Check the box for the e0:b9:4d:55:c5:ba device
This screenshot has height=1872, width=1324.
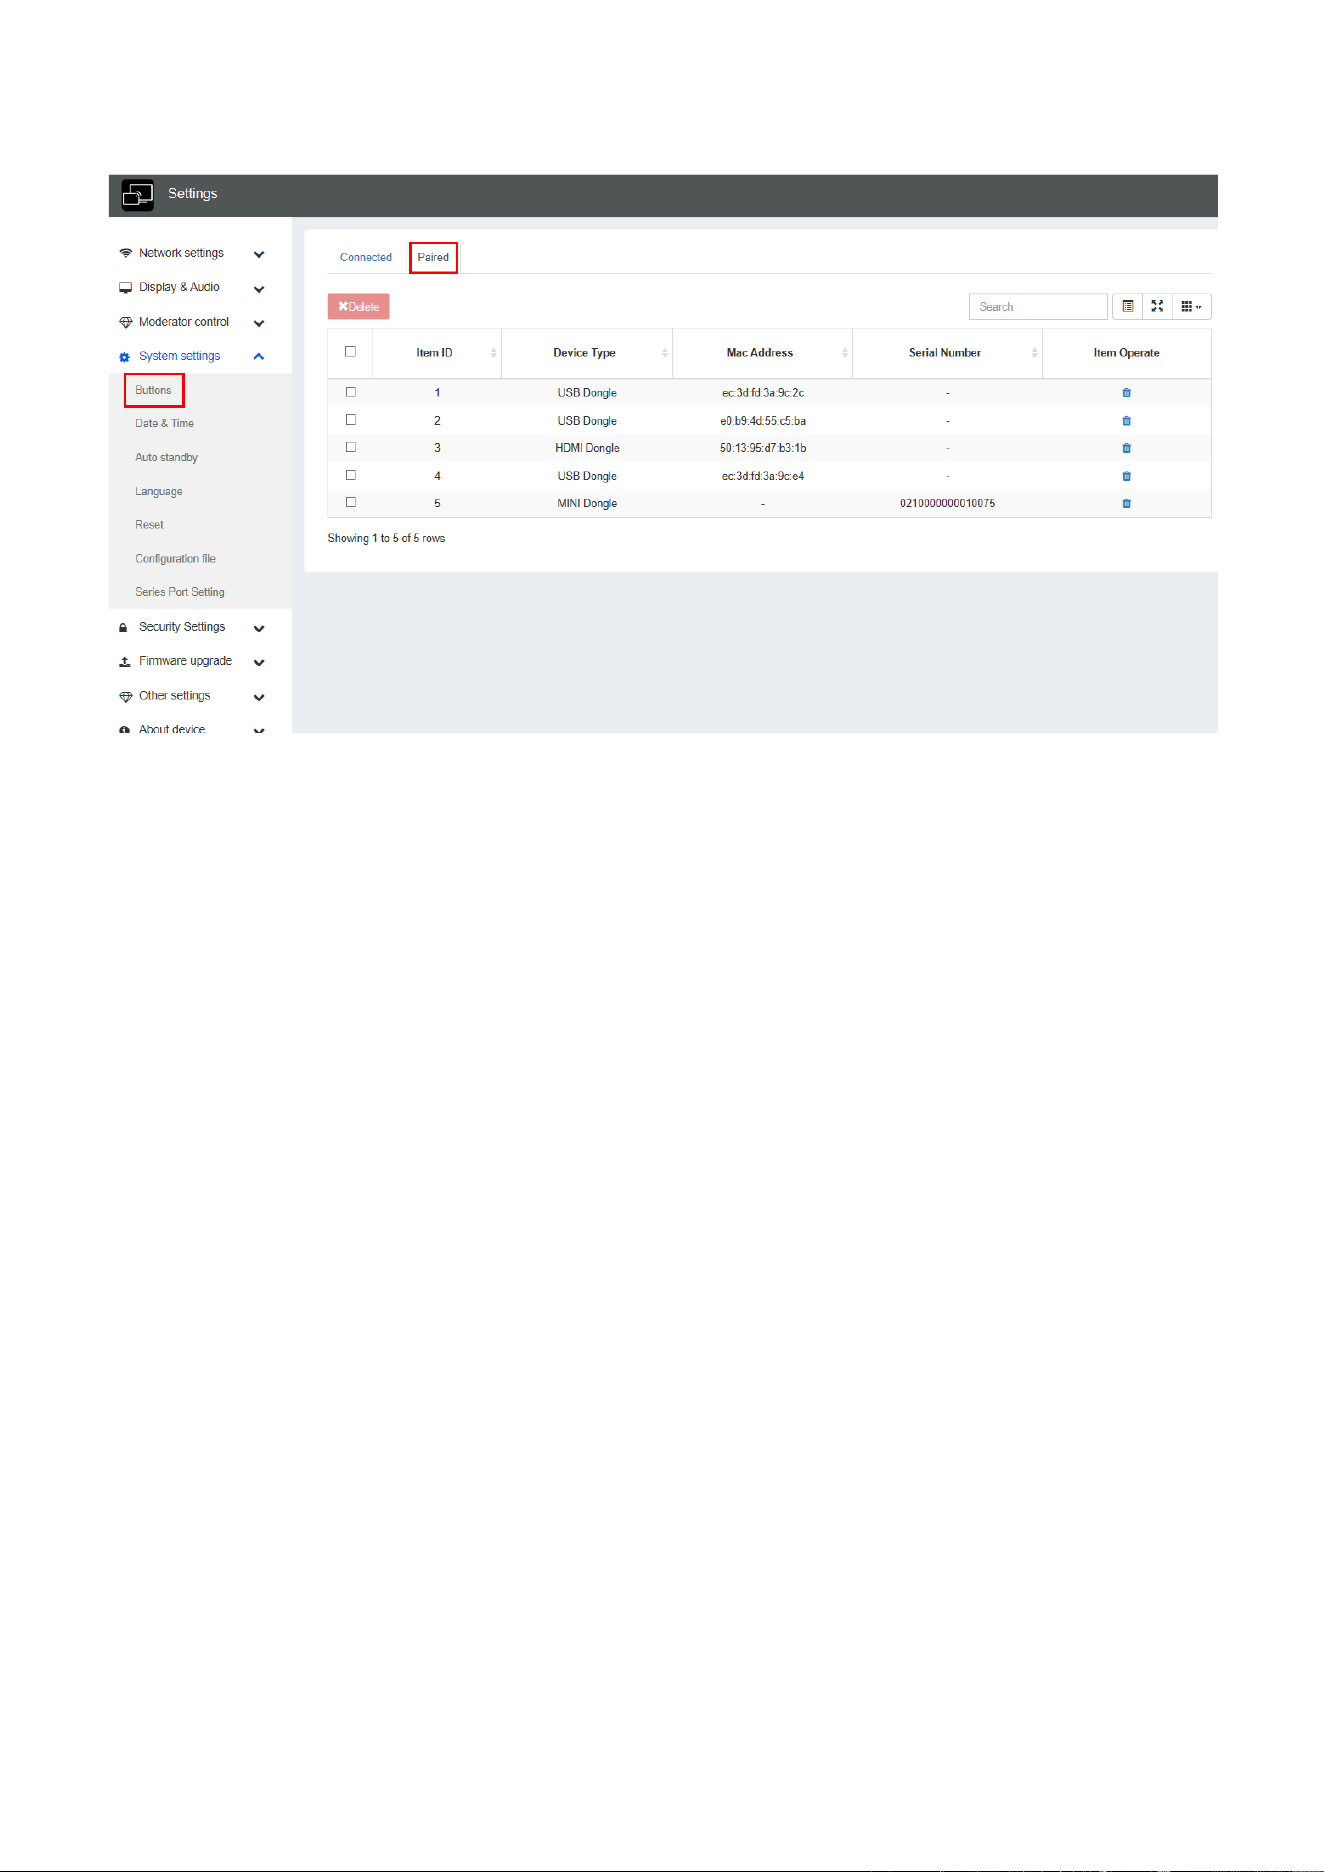tap(351, 420)
